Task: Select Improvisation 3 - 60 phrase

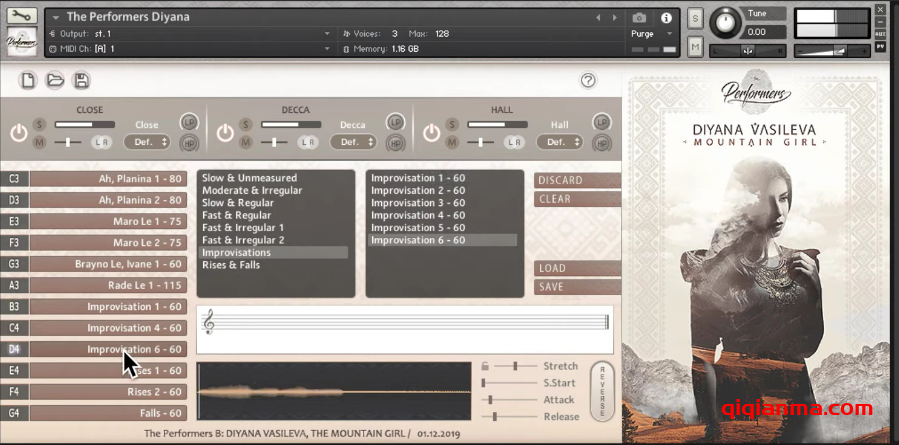Action: (x=418, y=203)
